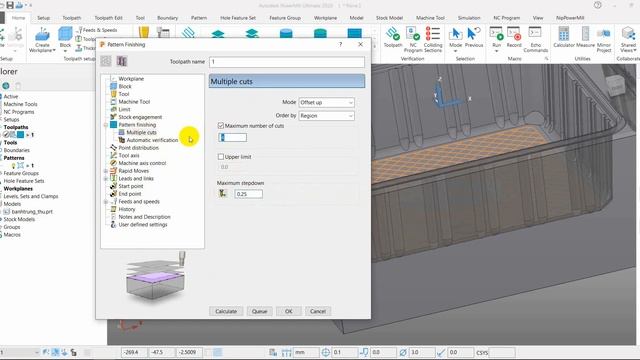The image size is (640, 360).
Task: Click the second icon beside toolpath name
Action: tap(122, 61)
